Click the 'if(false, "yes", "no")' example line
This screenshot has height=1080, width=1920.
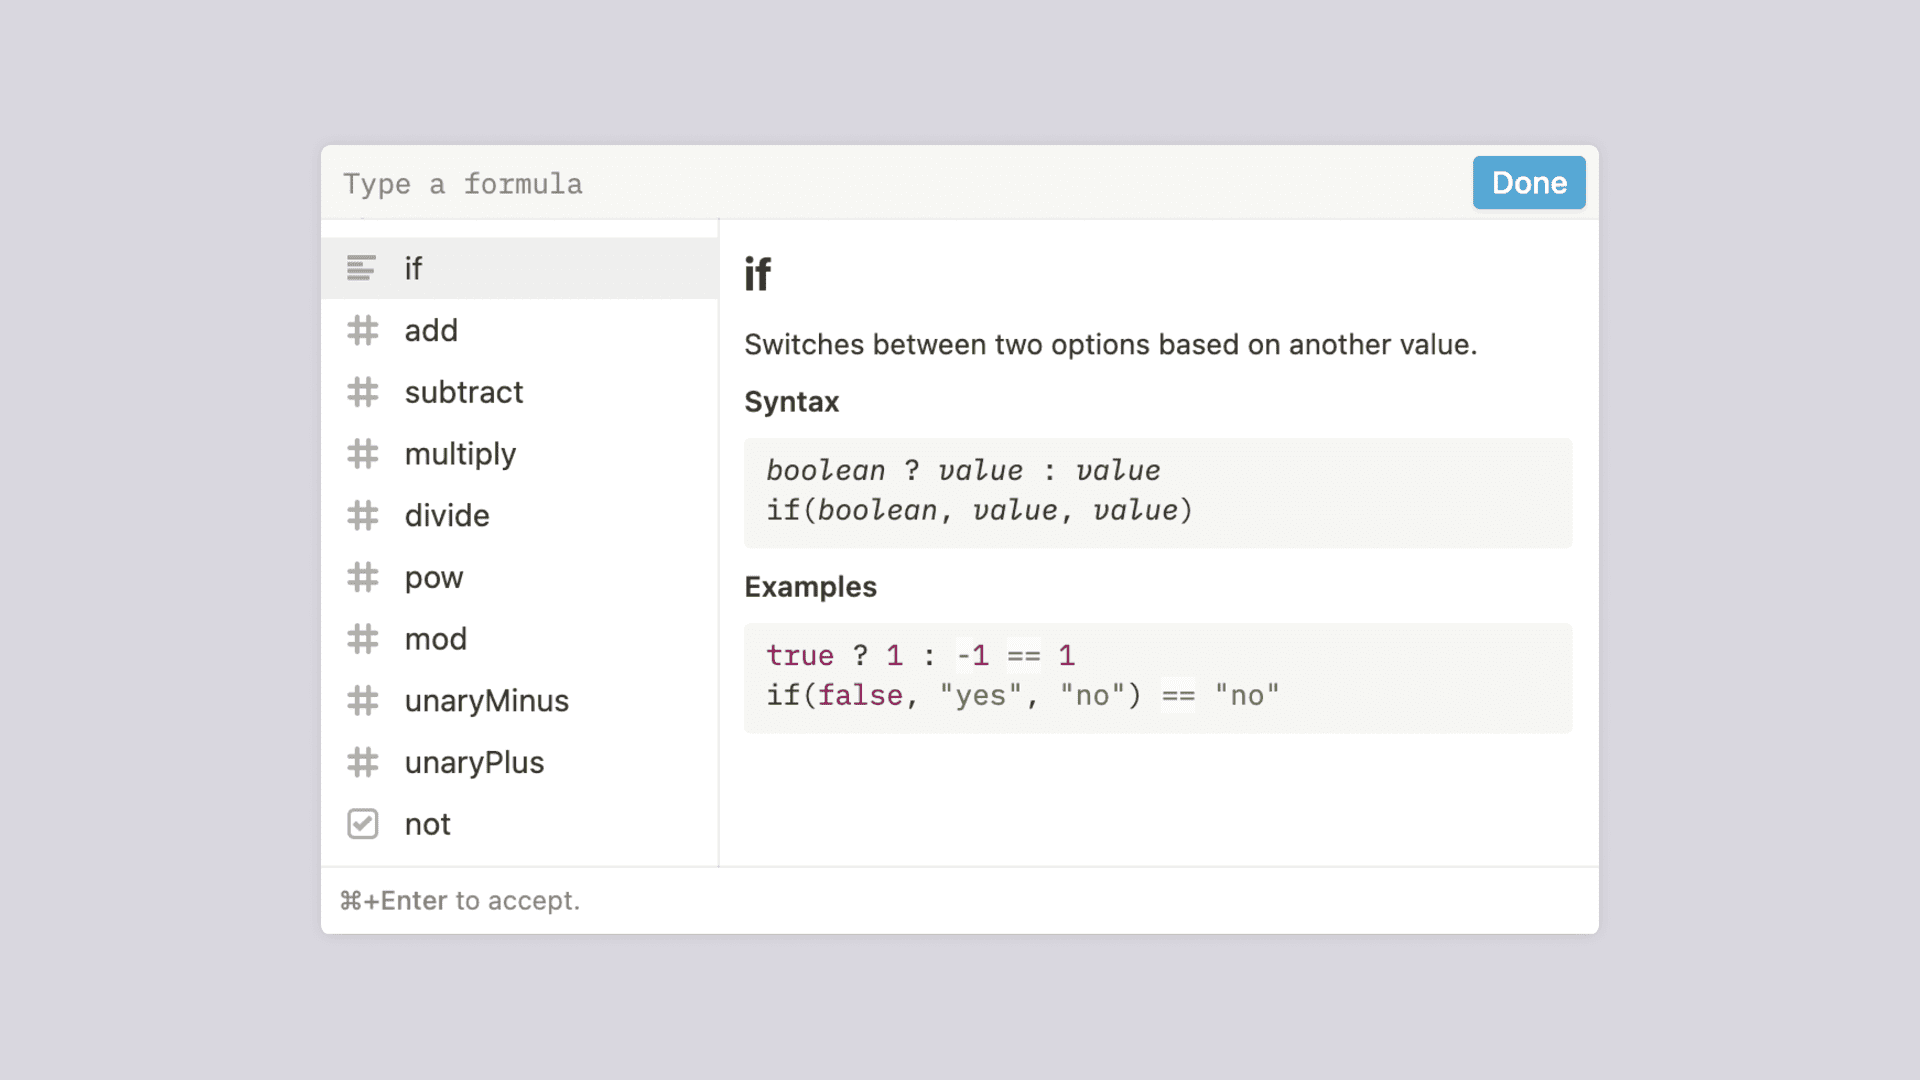pos(1023,696)
